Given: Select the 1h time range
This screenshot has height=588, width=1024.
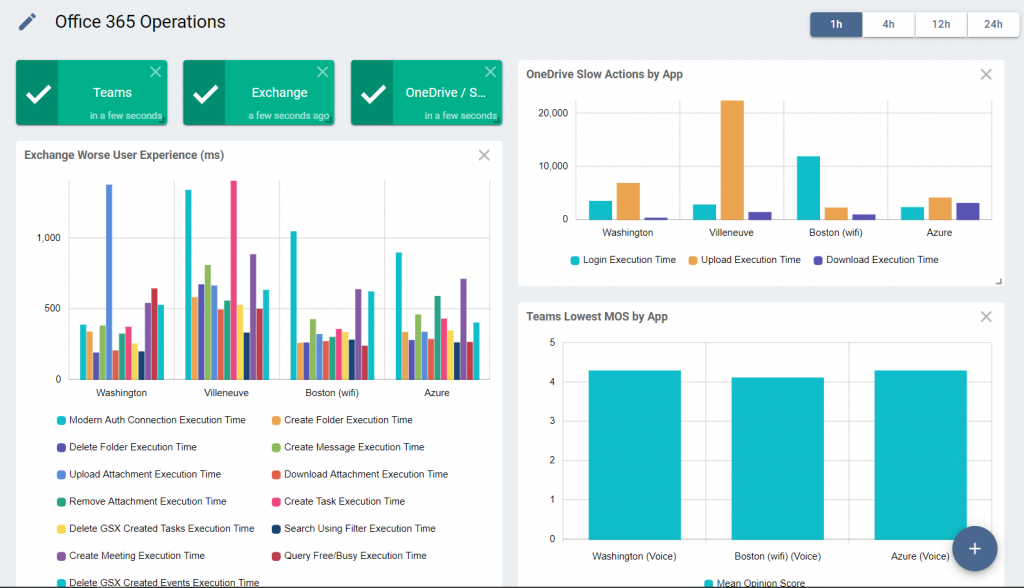Looking at the screenshot, I should (x=836, y=24).
